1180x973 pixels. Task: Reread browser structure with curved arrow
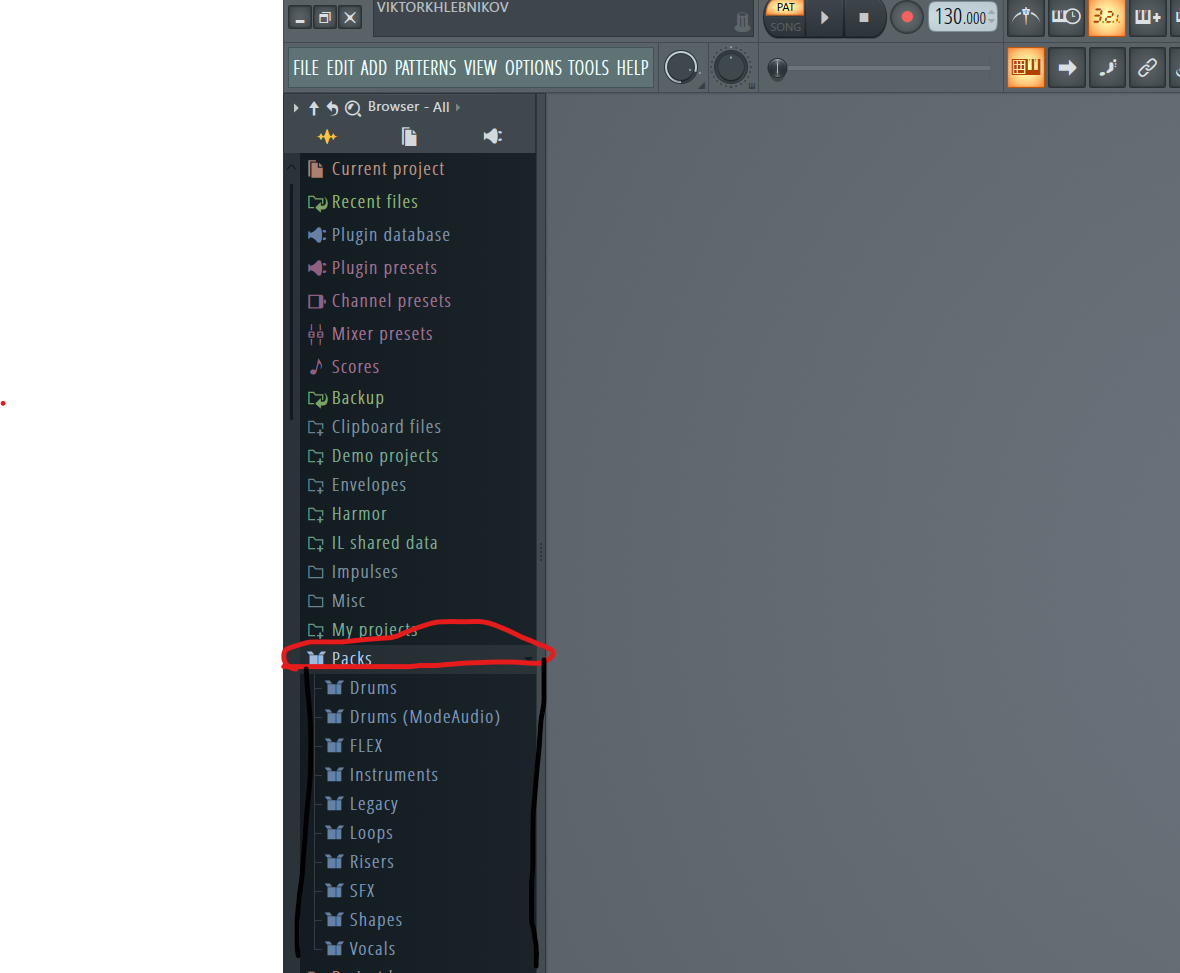[332, 108]
